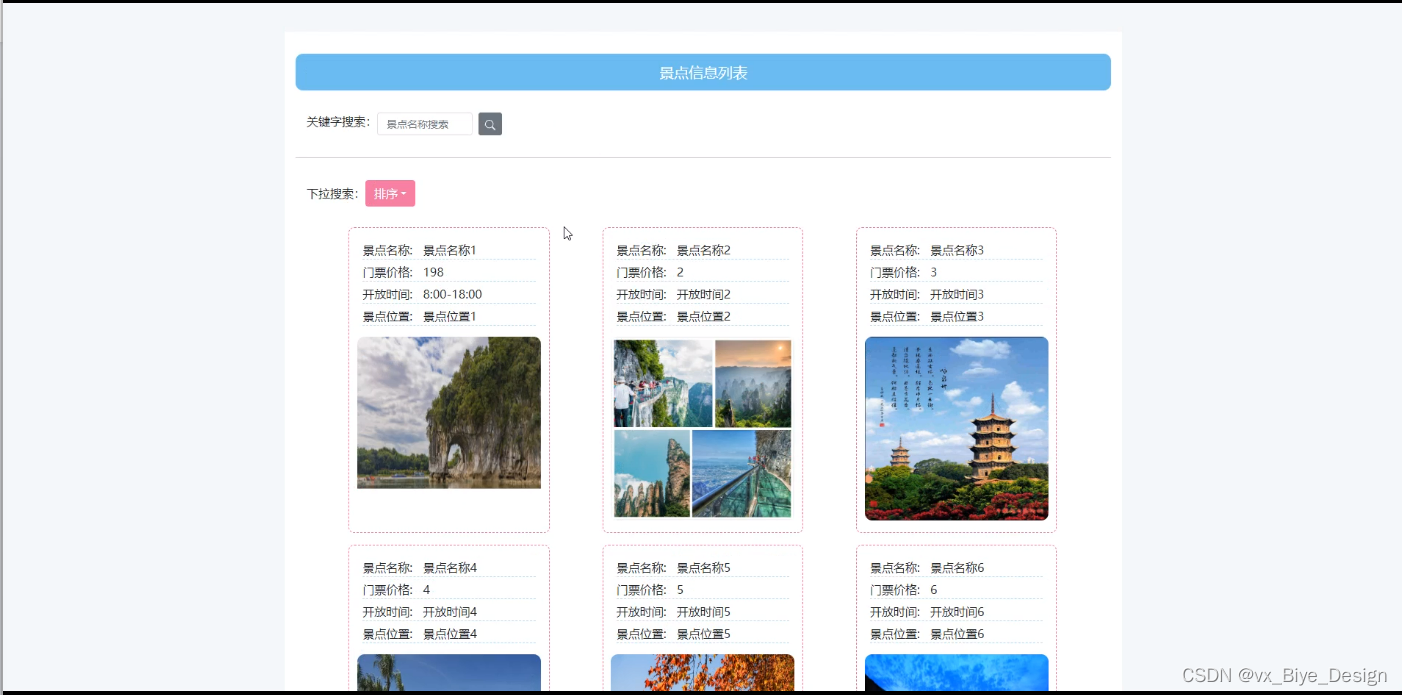Select the text 景点名称5
Screen dimensions: 1402x695
point(704,568)
